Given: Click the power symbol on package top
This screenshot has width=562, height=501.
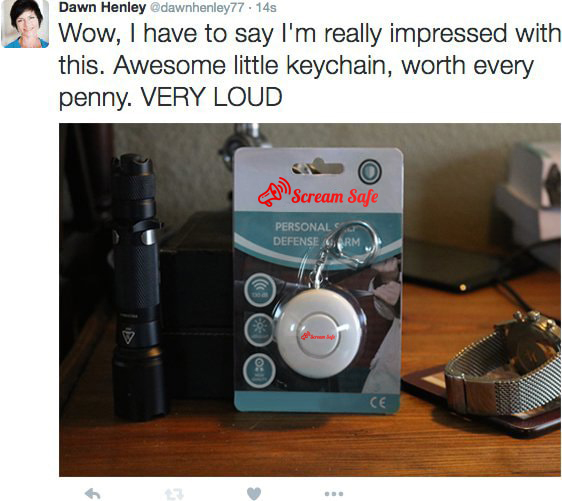Looking at the screenshot, I should coord(370,170).
